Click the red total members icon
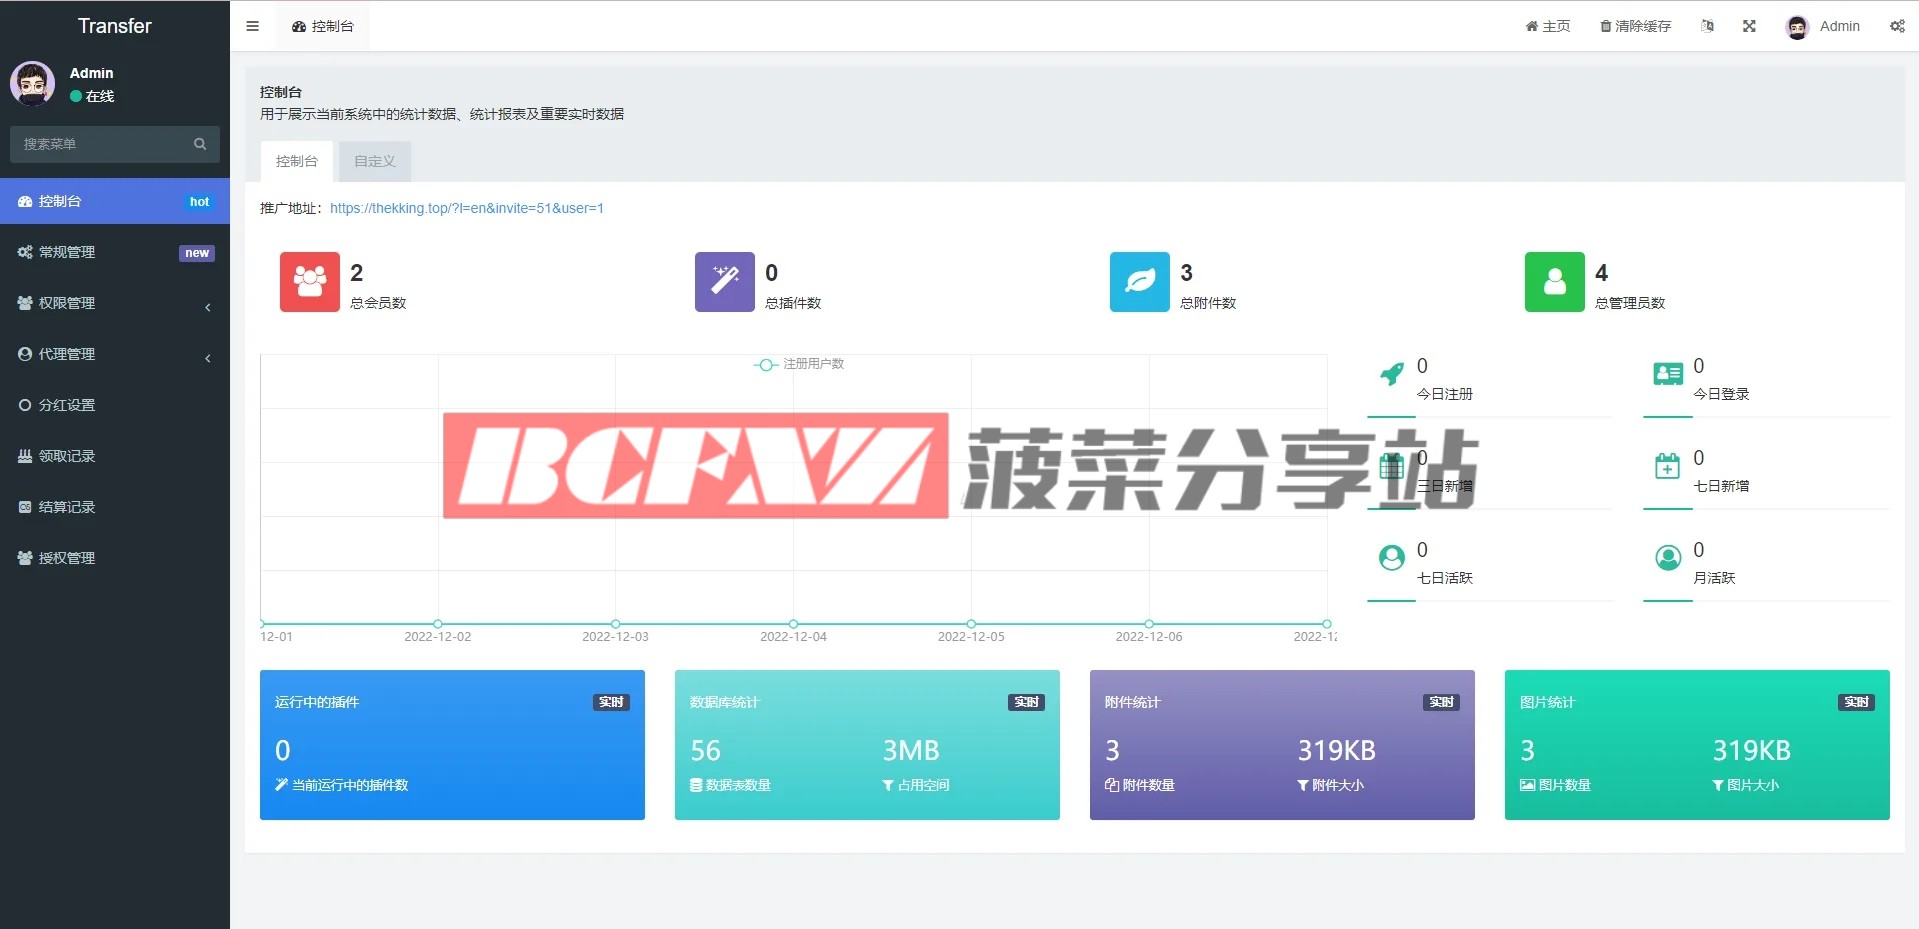 [x=309, y=282]
